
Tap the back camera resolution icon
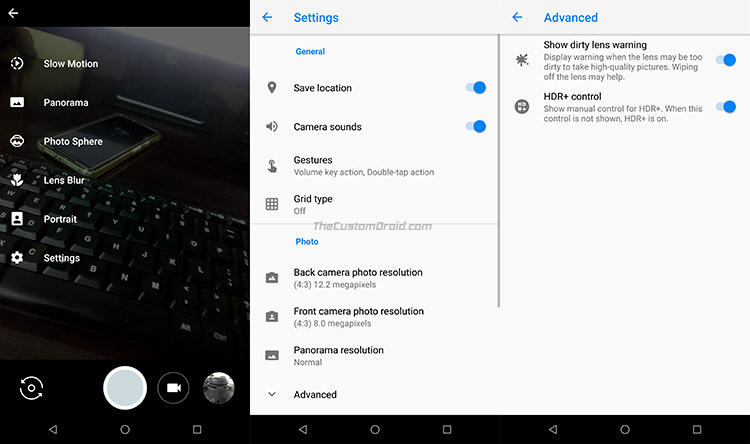(x=272, y=278)
